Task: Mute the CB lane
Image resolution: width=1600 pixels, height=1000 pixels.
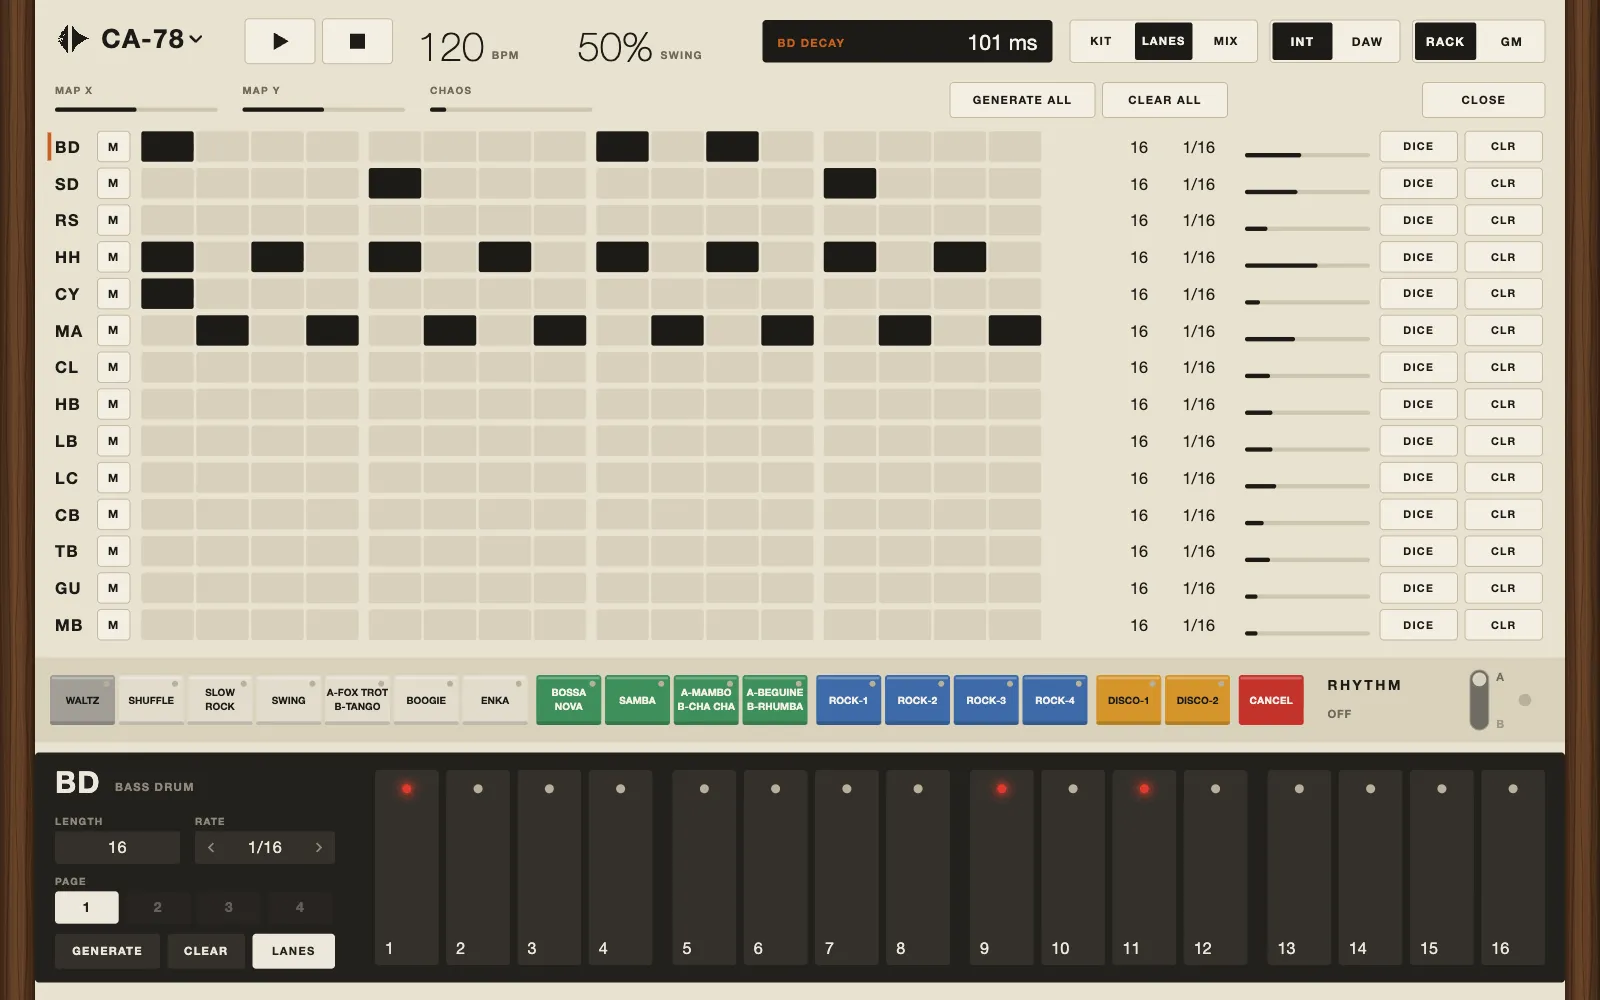Action: [113, 515]
